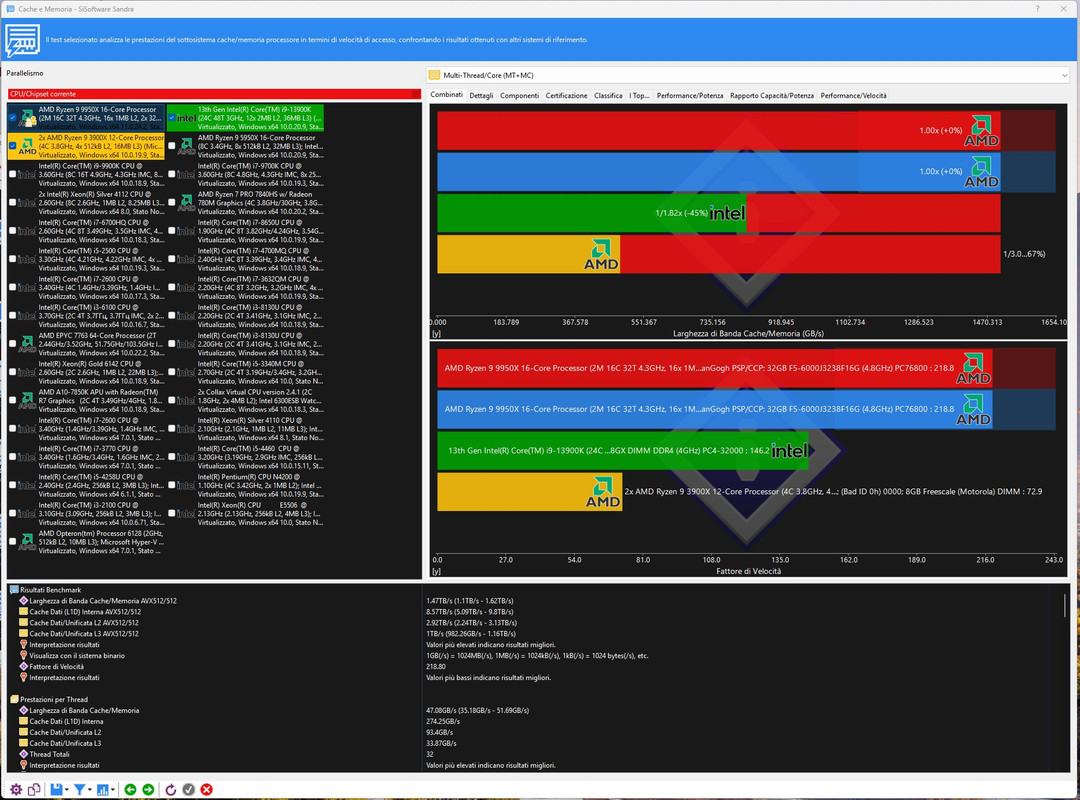Click the yellow AMD bar in bandwidth chart
Image resolution: width=1080 pixels, height=800 pixels.
coord(528,254)
